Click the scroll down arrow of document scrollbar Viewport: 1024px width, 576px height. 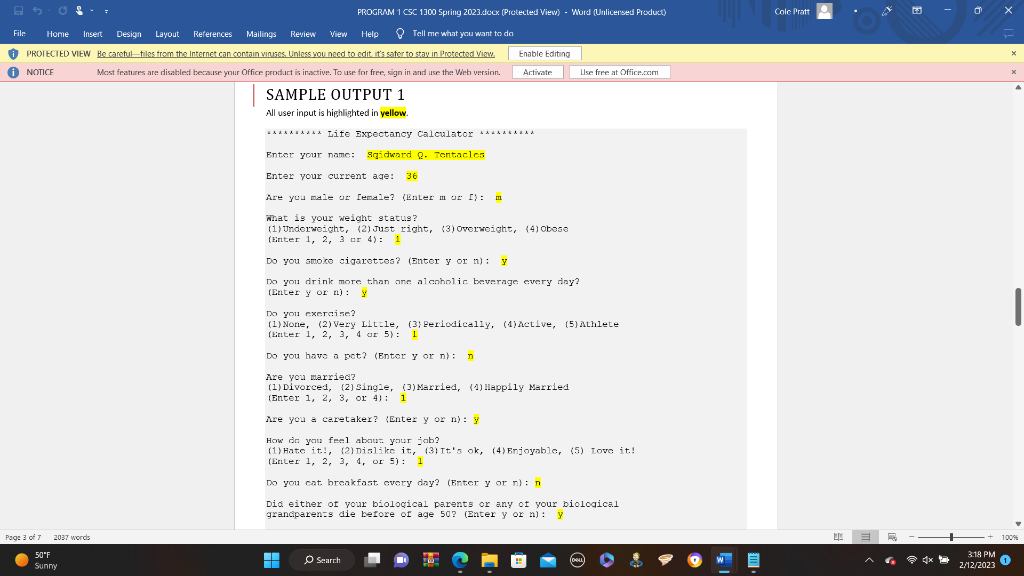click(x=1018, y=524)
